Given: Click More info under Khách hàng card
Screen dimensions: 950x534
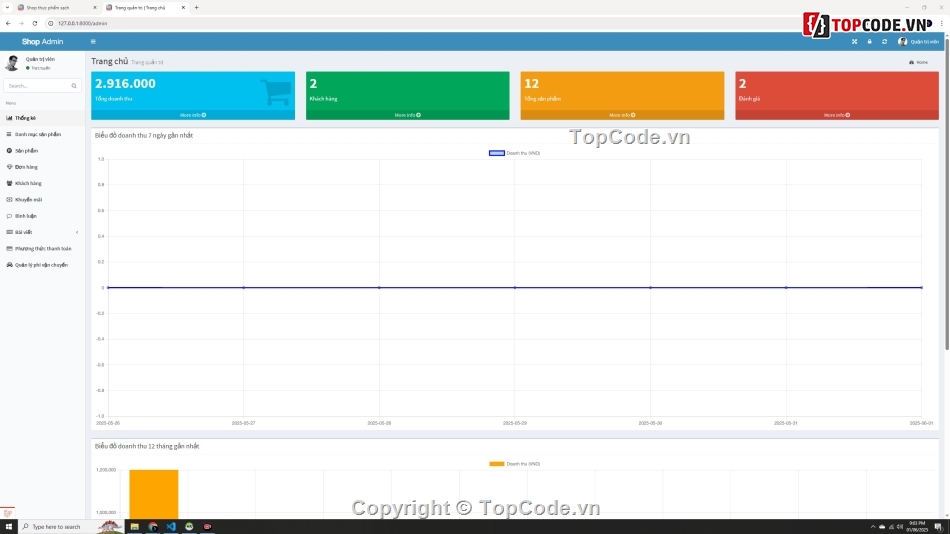Looking at the screenshot, I should coord(408,115).
